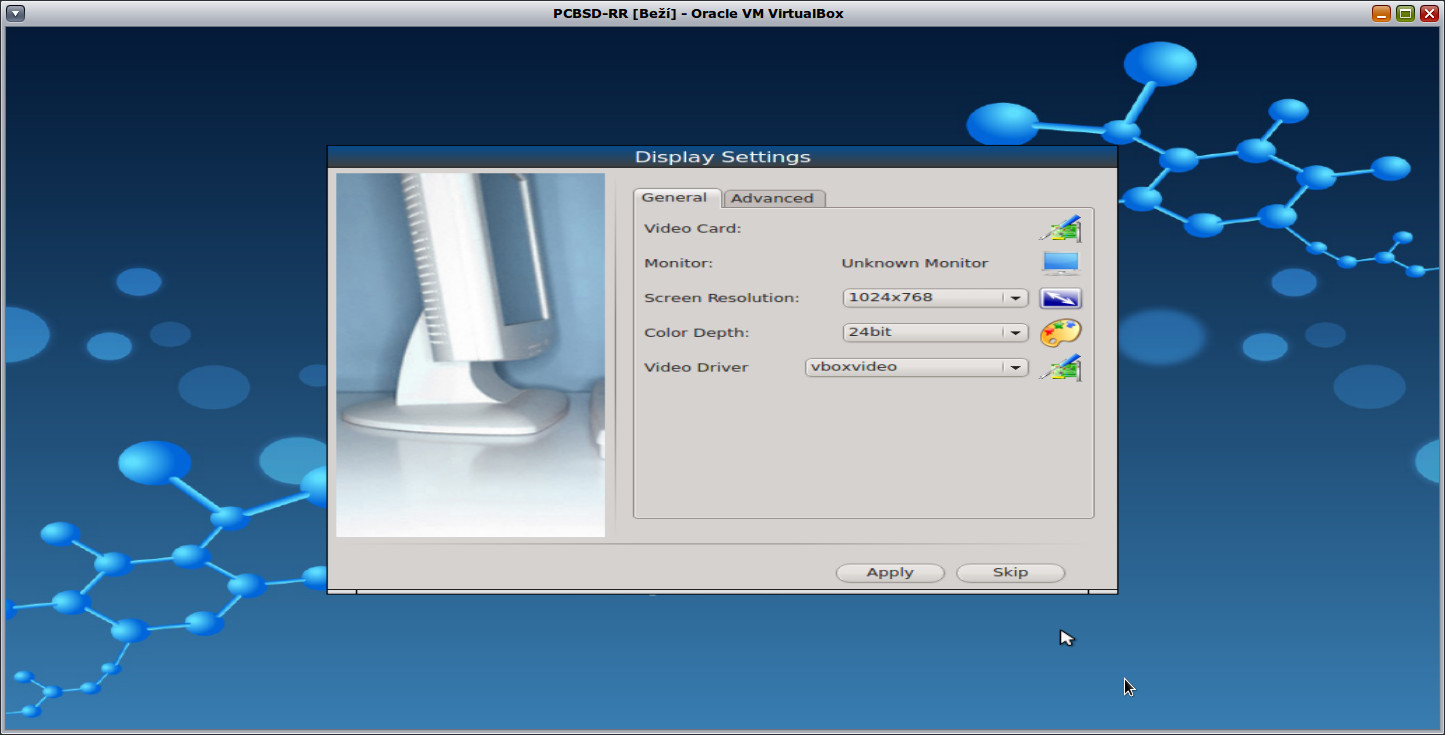Click the Monitor display icon
The height and width of the screenshot is (735, 1445).
[x=1060, y=262]
